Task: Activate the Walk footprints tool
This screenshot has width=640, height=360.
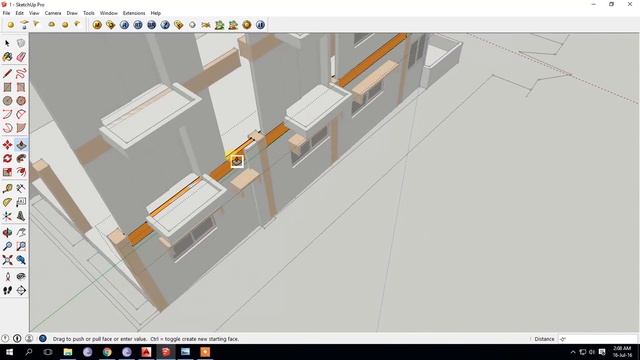Action: [x=7, y=290]
